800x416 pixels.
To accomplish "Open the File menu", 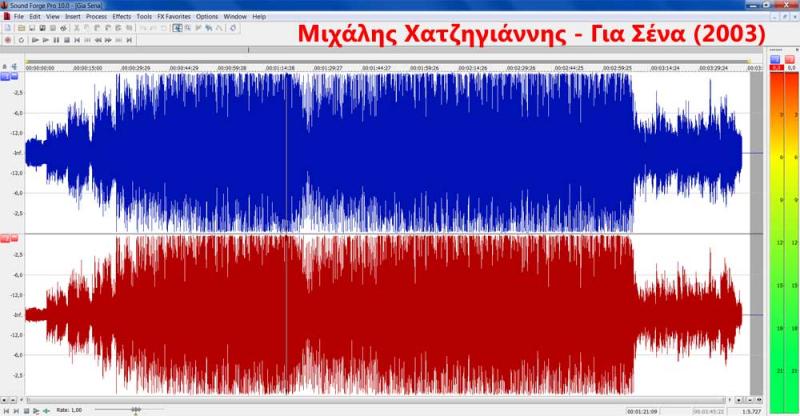I will pos(19,16).
